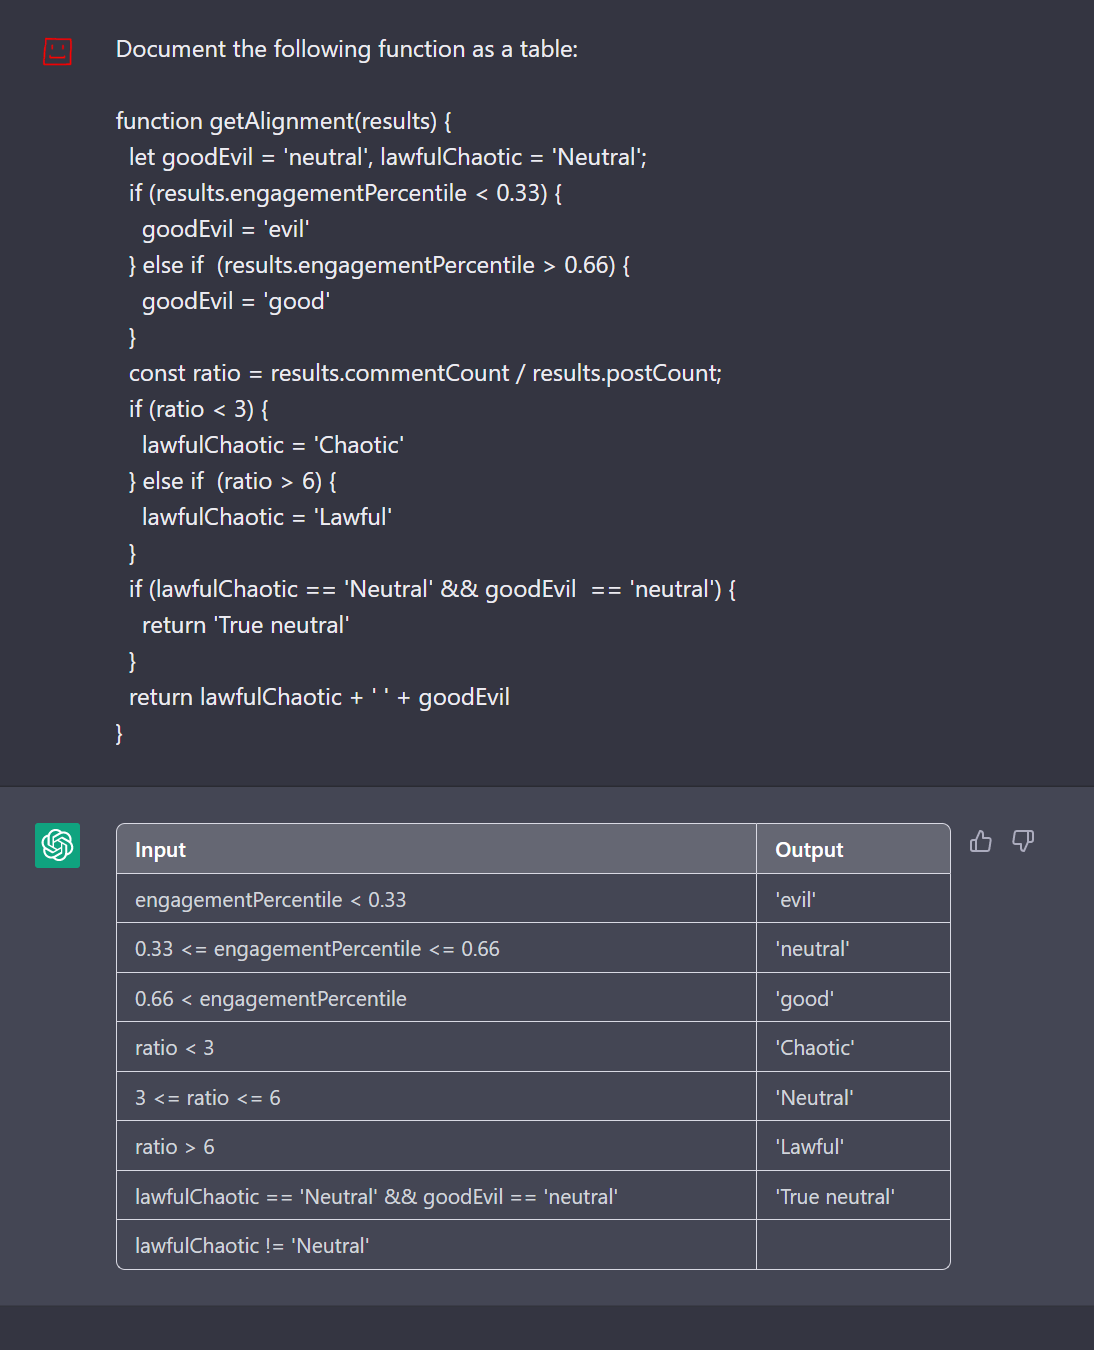Image resolution: width=1094 pixels, height=1350 pixels.
Task: Click the thumbs up feedback icon
Action: [981, 841]
